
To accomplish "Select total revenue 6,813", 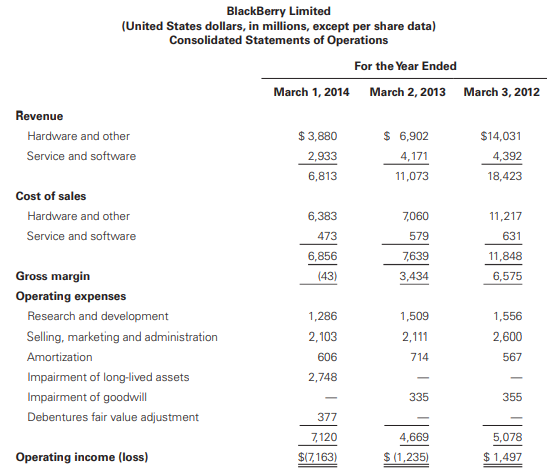I will 322,176.
